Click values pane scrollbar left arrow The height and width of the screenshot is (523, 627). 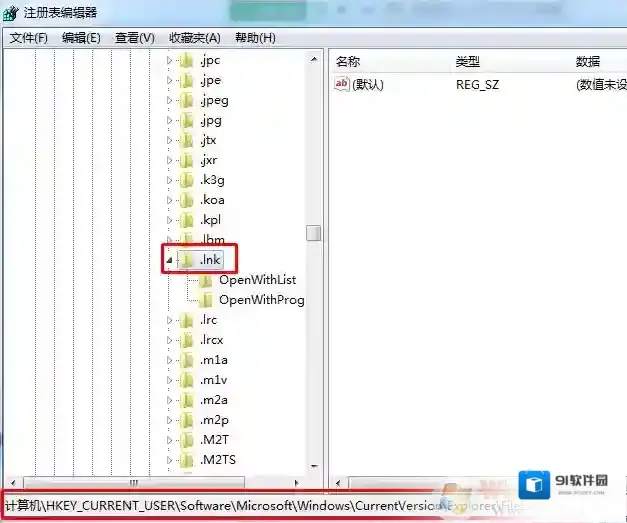(338, 483)
